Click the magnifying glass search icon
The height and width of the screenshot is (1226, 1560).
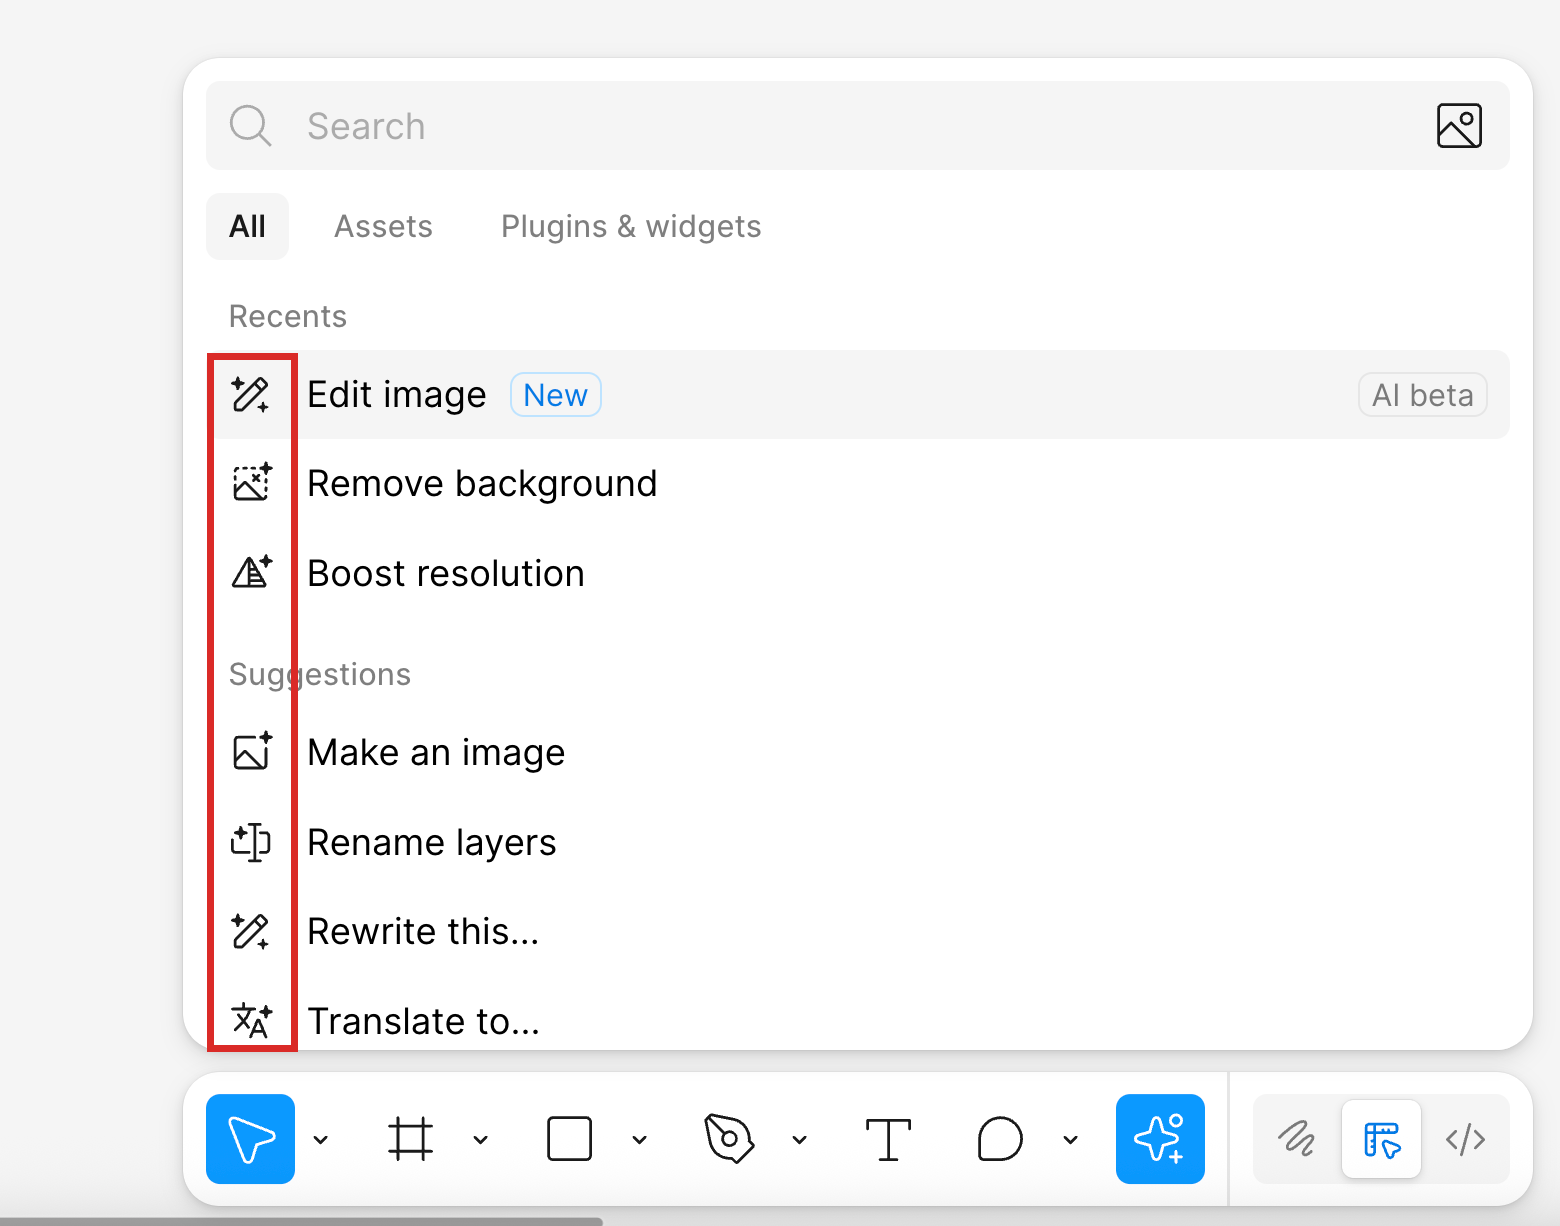click(250, 126)
